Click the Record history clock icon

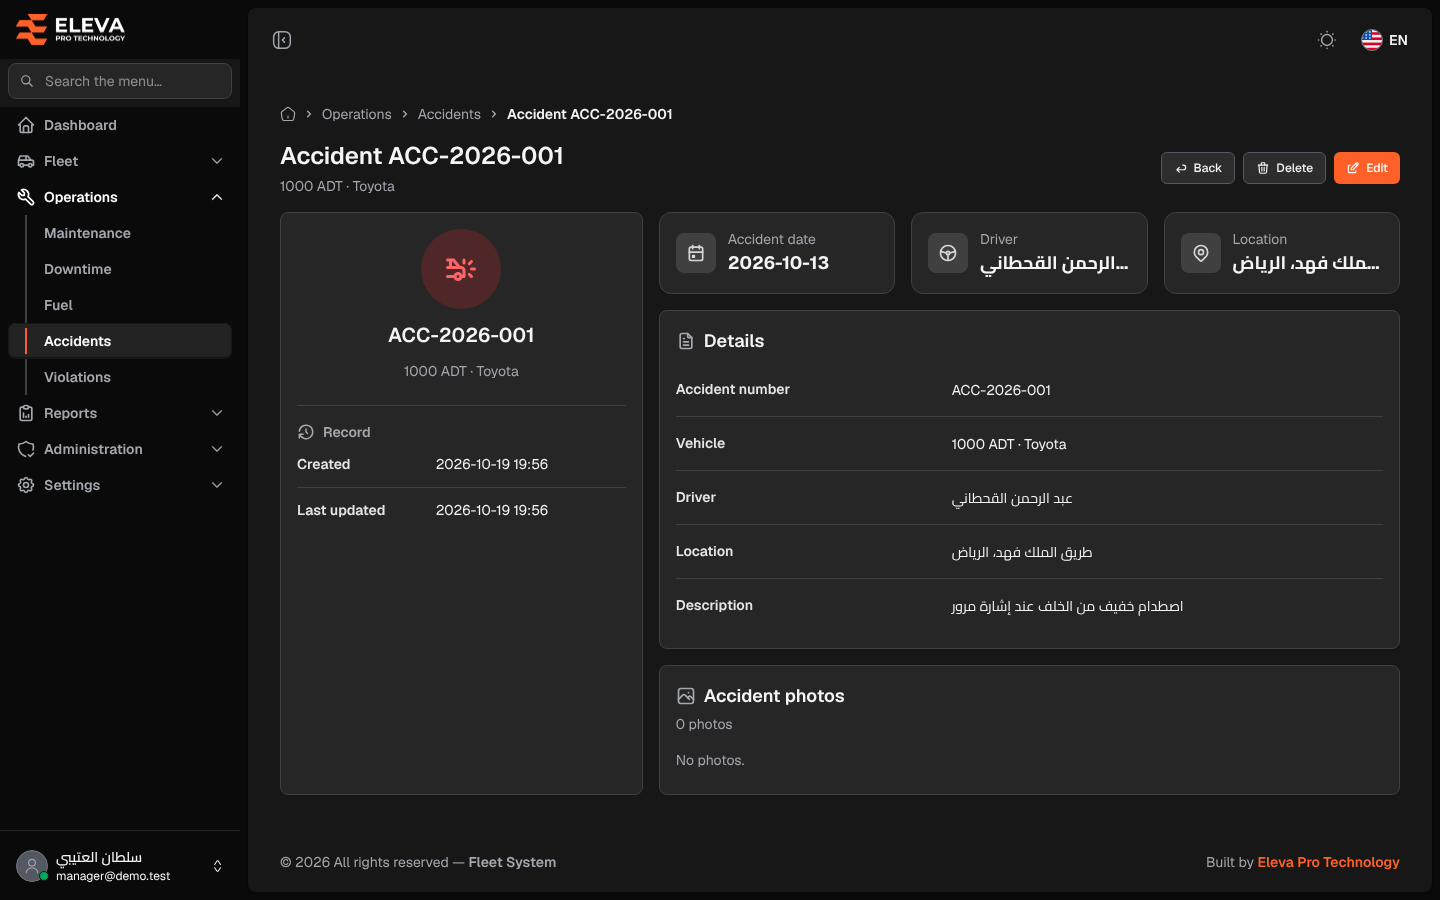(x=306, y=432)
